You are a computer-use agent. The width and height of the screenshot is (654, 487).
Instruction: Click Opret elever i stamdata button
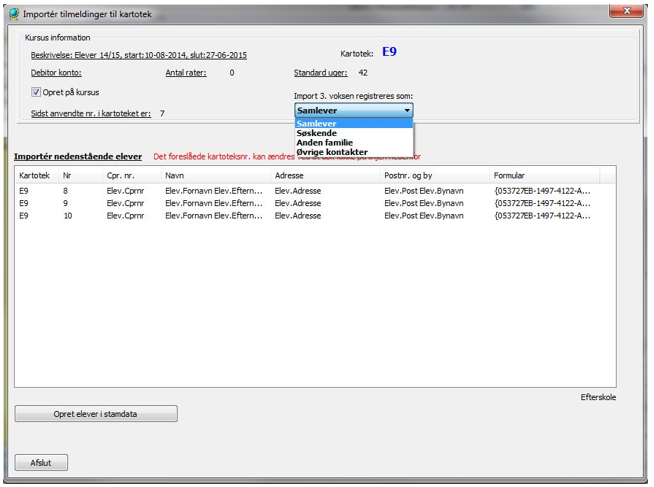[x=96, y=414]
